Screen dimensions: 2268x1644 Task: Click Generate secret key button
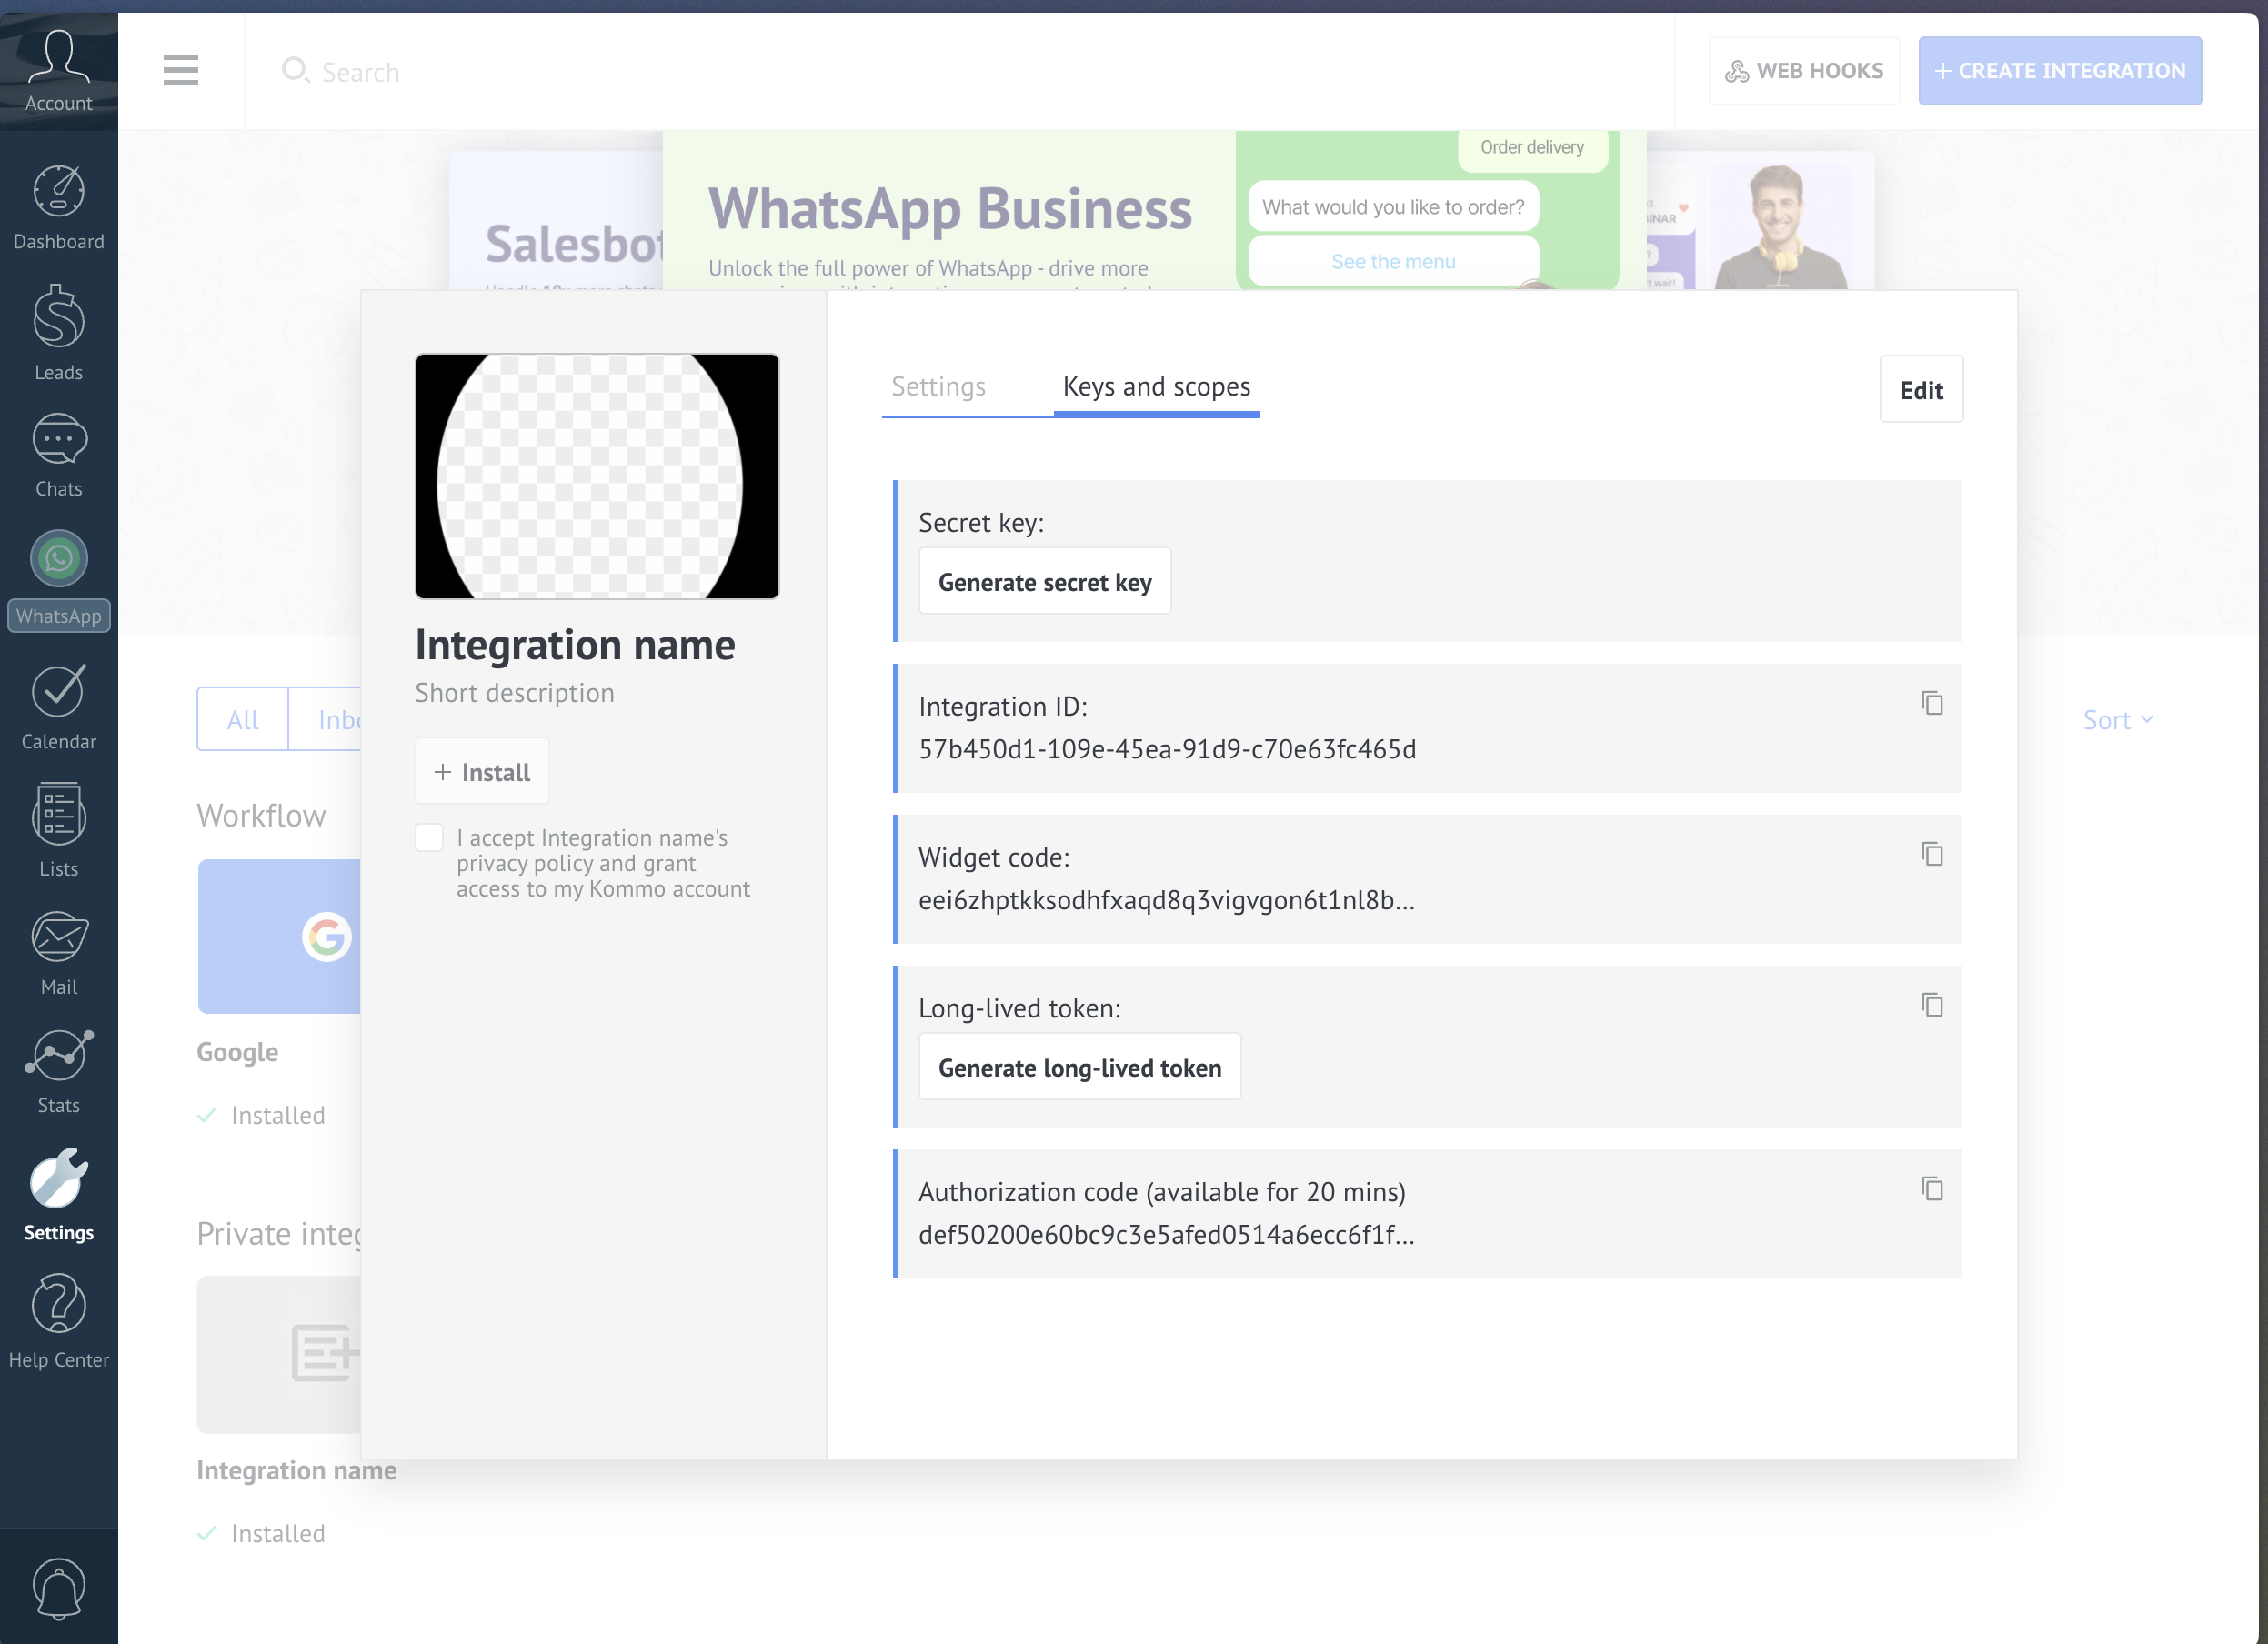1044,582
